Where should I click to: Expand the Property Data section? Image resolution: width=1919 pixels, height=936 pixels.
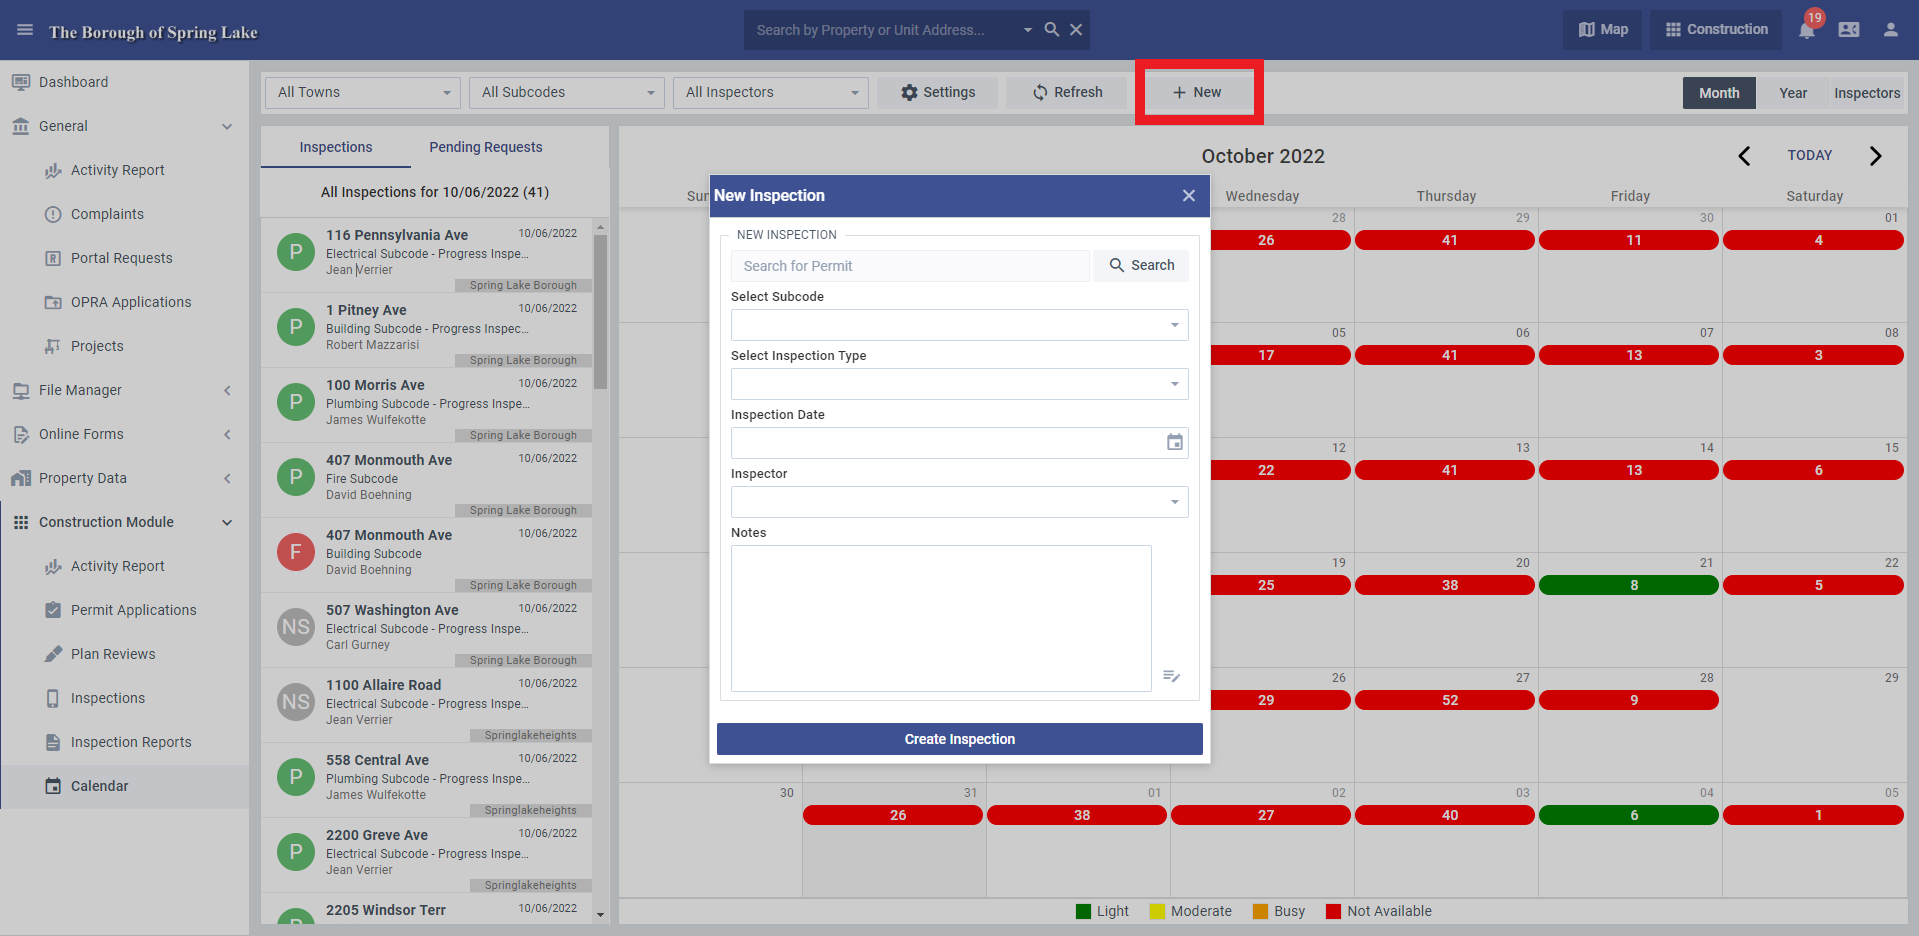(x=227, y=478)
